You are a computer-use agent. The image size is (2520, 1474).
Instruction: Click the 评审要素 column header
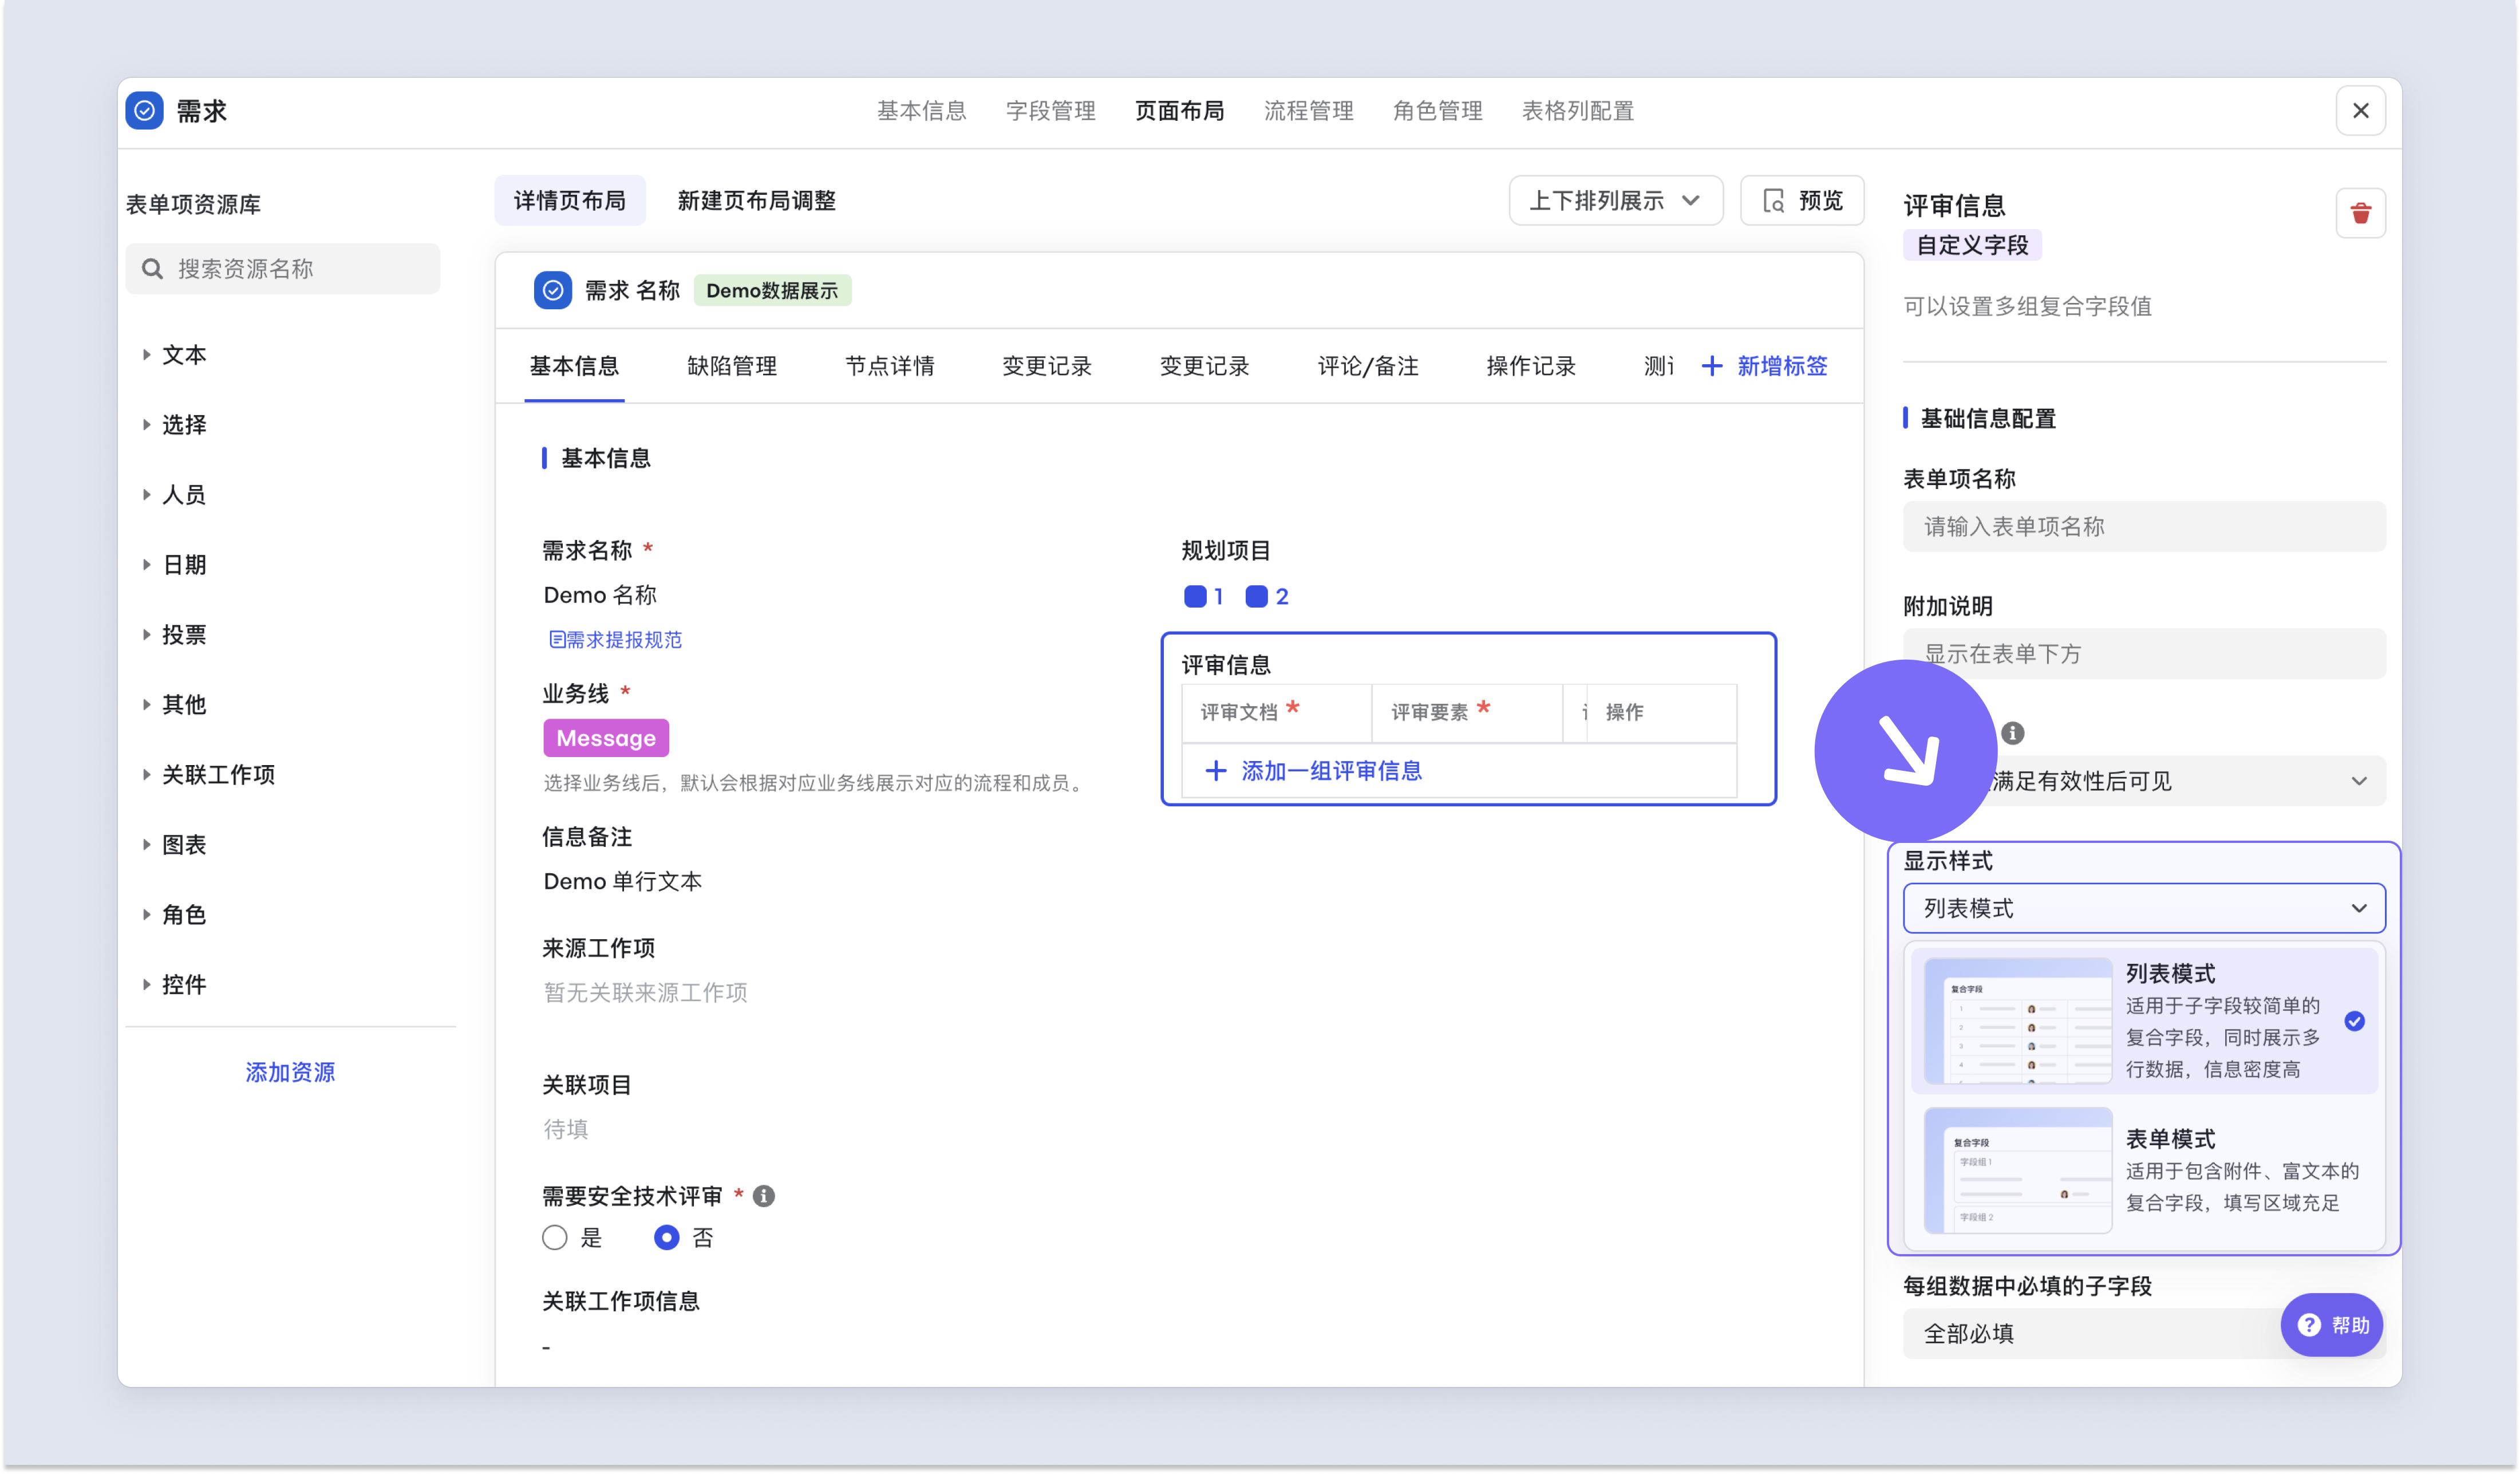(x=1467, y=712)
